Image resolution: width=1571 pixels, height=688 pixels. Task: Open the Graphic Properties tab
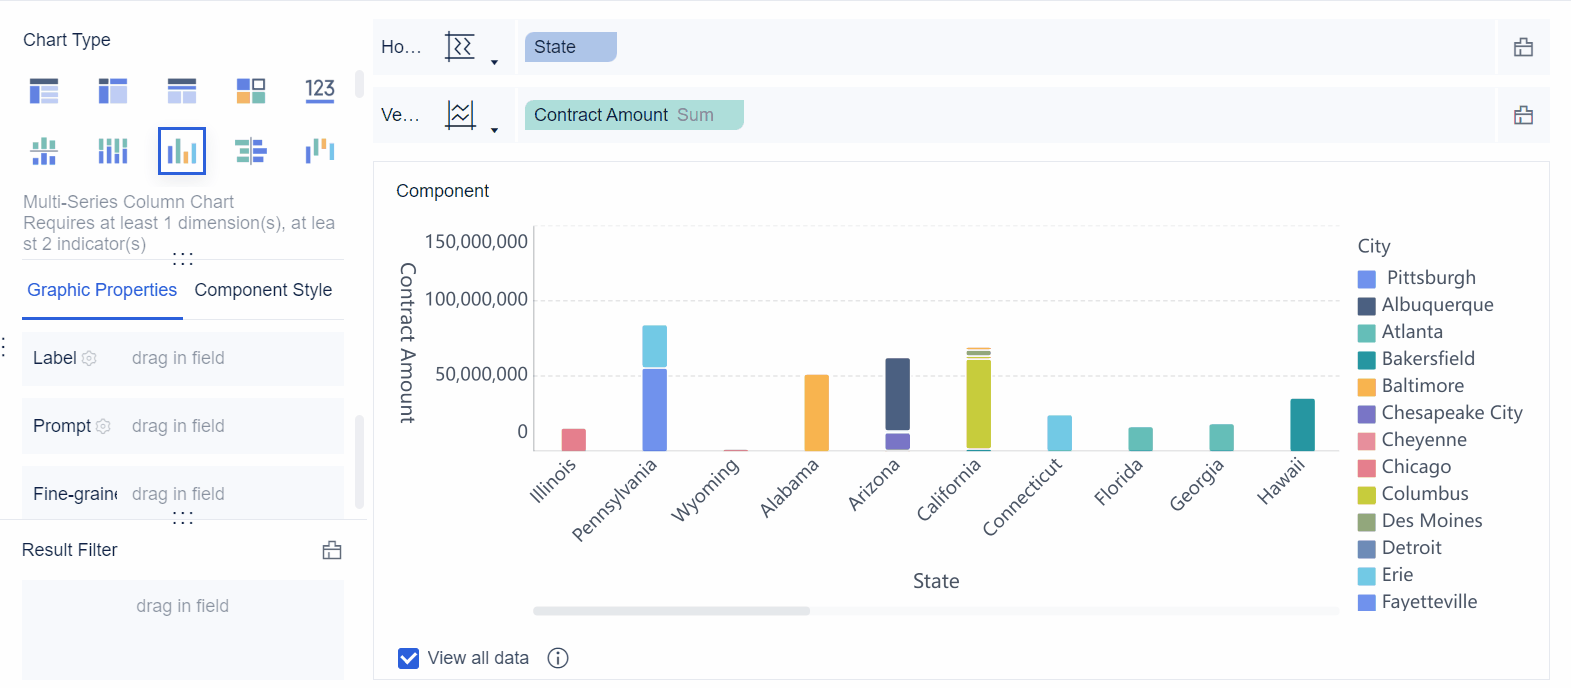tap(102, 290)
